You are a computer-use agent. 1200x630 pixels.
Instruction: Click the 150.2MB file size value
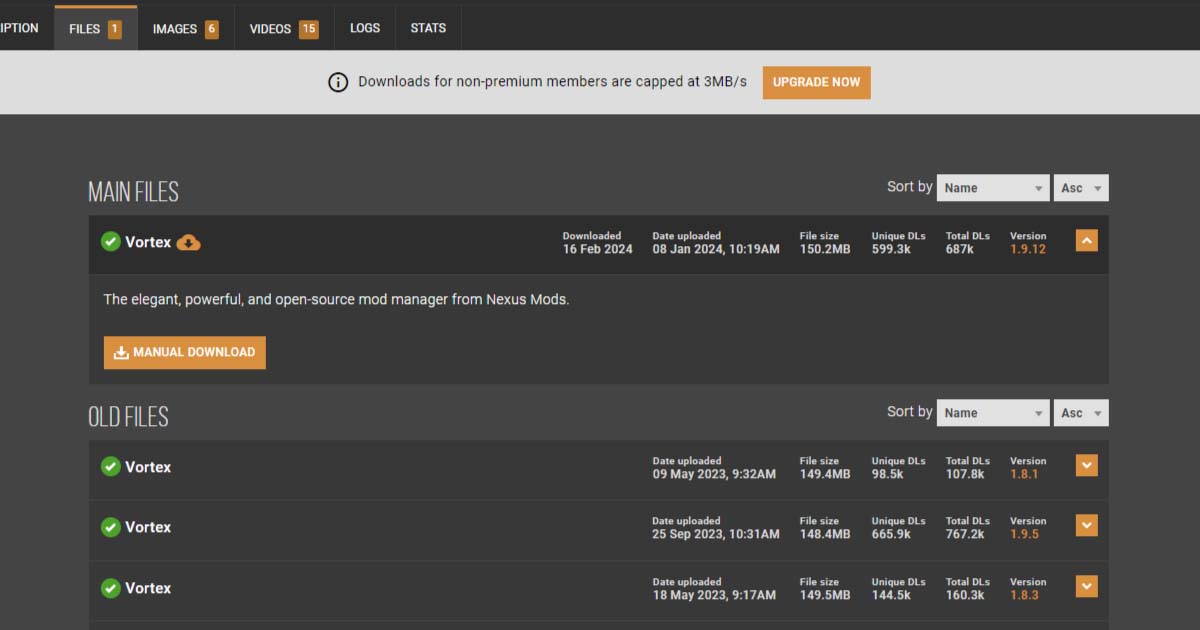coord(825,249)
